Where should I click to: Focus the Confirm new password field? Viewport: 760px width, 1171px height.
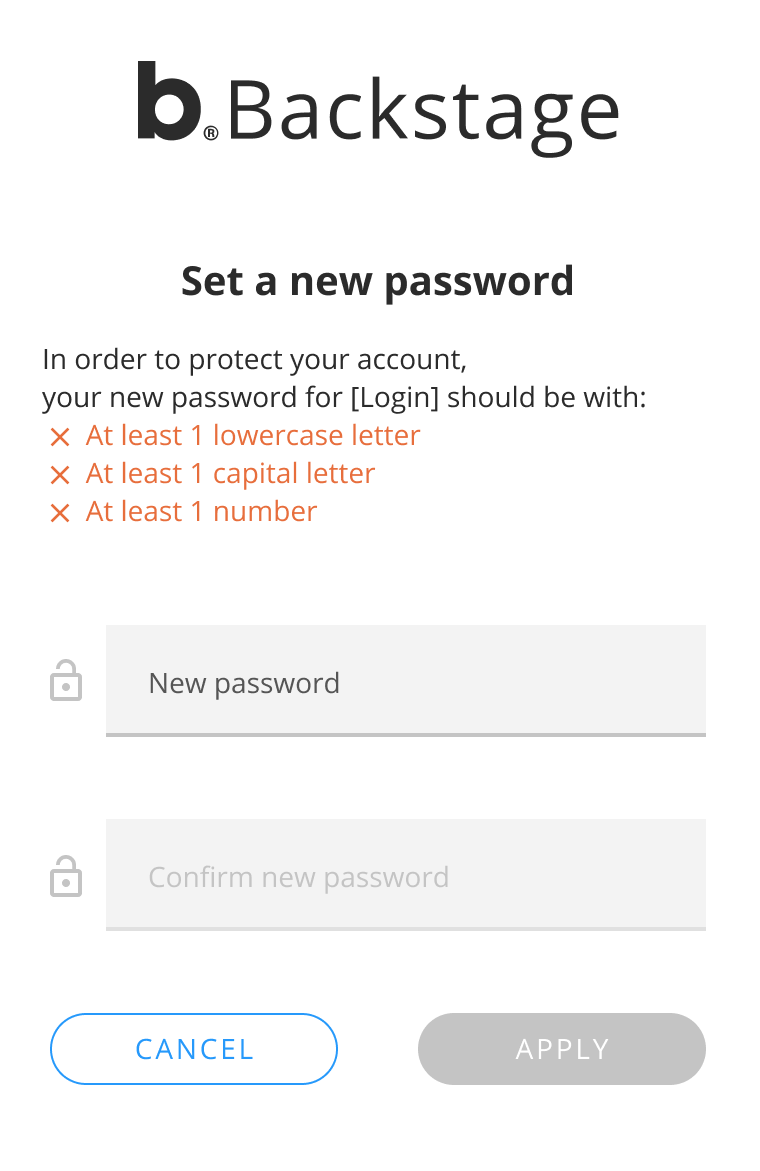click(405, 874)
